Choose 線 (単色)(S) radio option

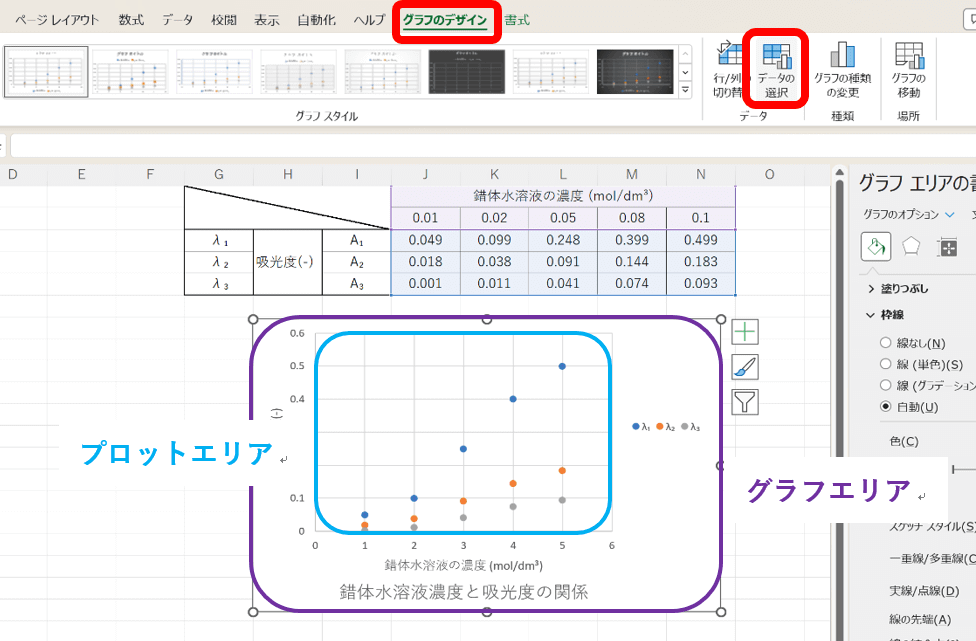(x=885, y=363)
